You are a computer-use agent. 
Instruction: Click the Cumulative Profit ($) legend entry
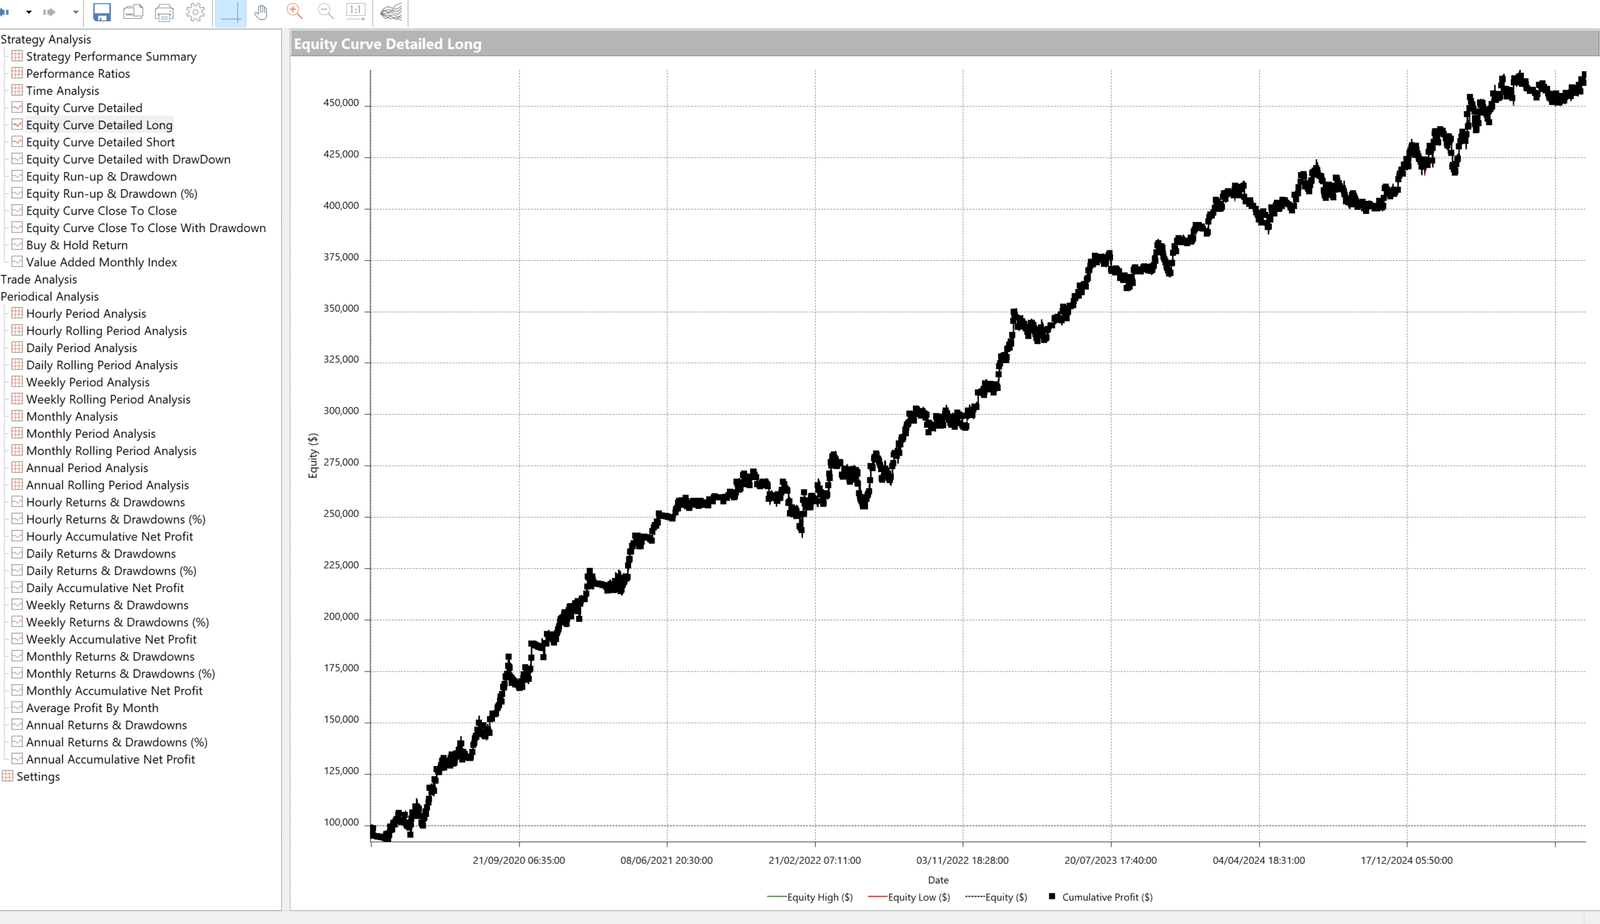point(1106,897)
